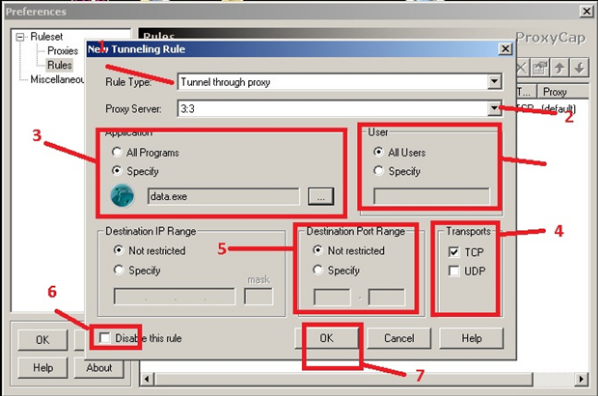Click OK in the Preferences window
Screen dimensions: 598x396
pyautogui.click(x=42, y=340)
